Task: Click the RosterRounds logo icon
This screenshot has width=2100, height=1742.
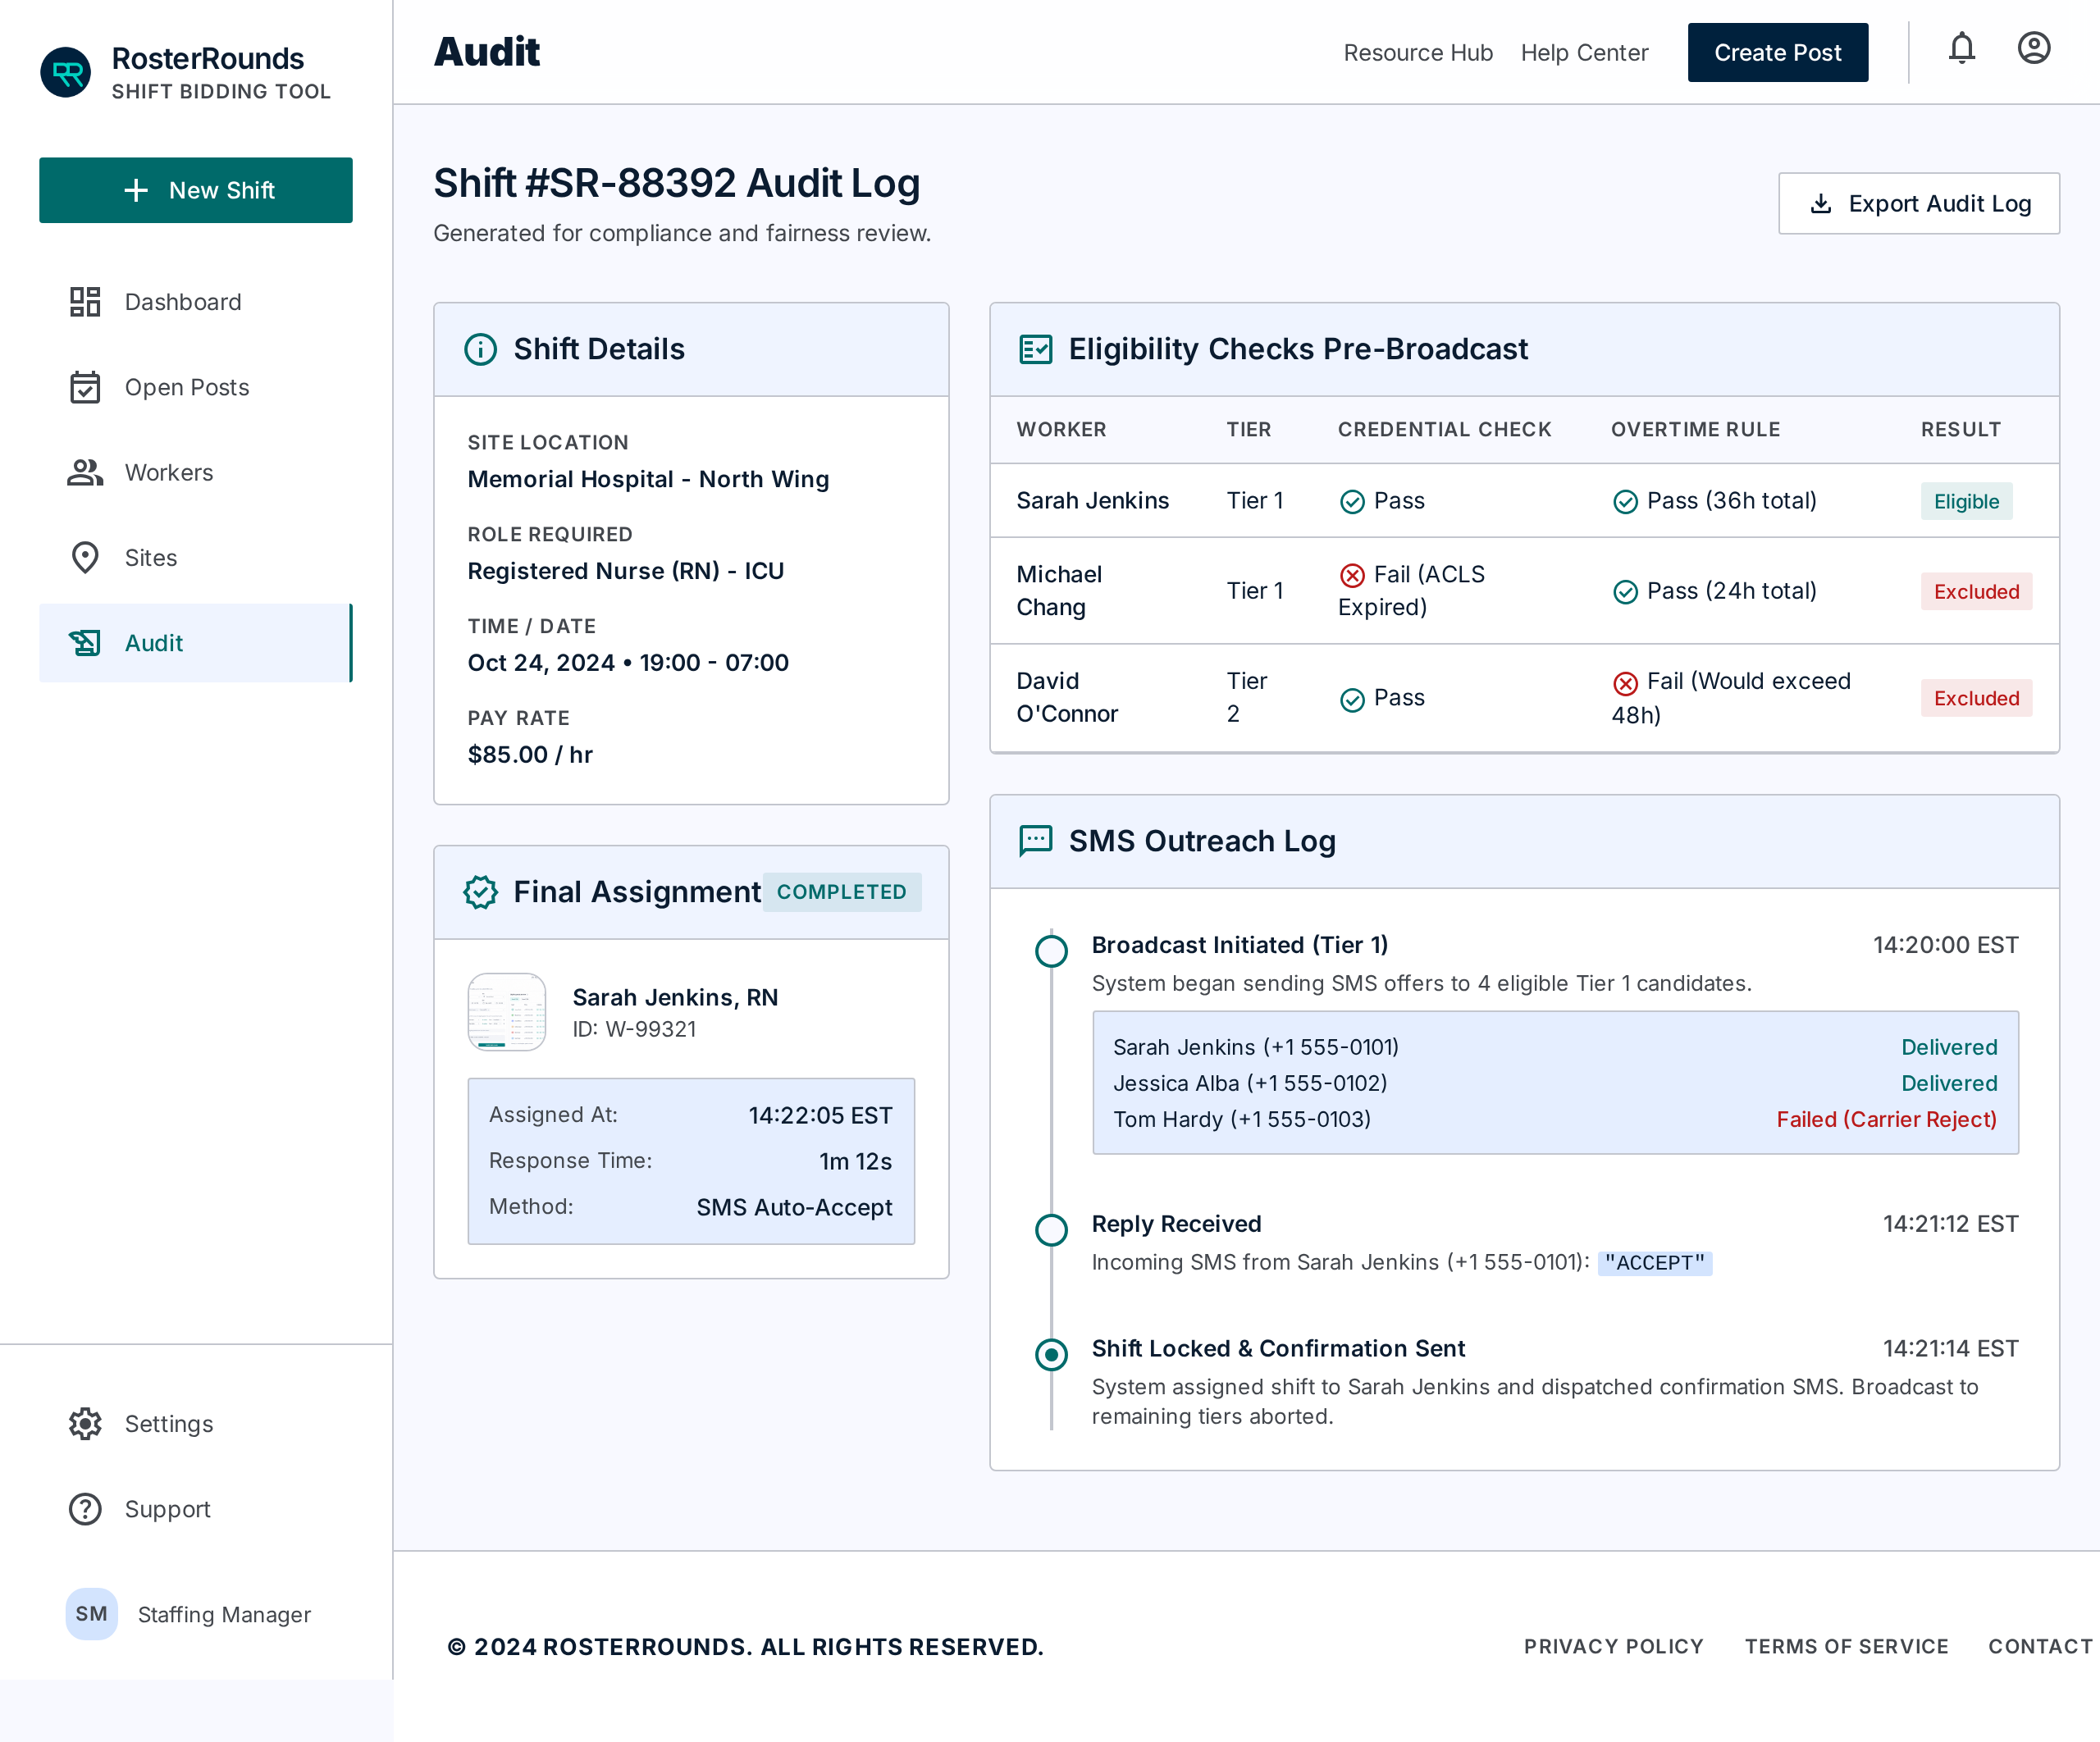Action: [x=66, y=73]
